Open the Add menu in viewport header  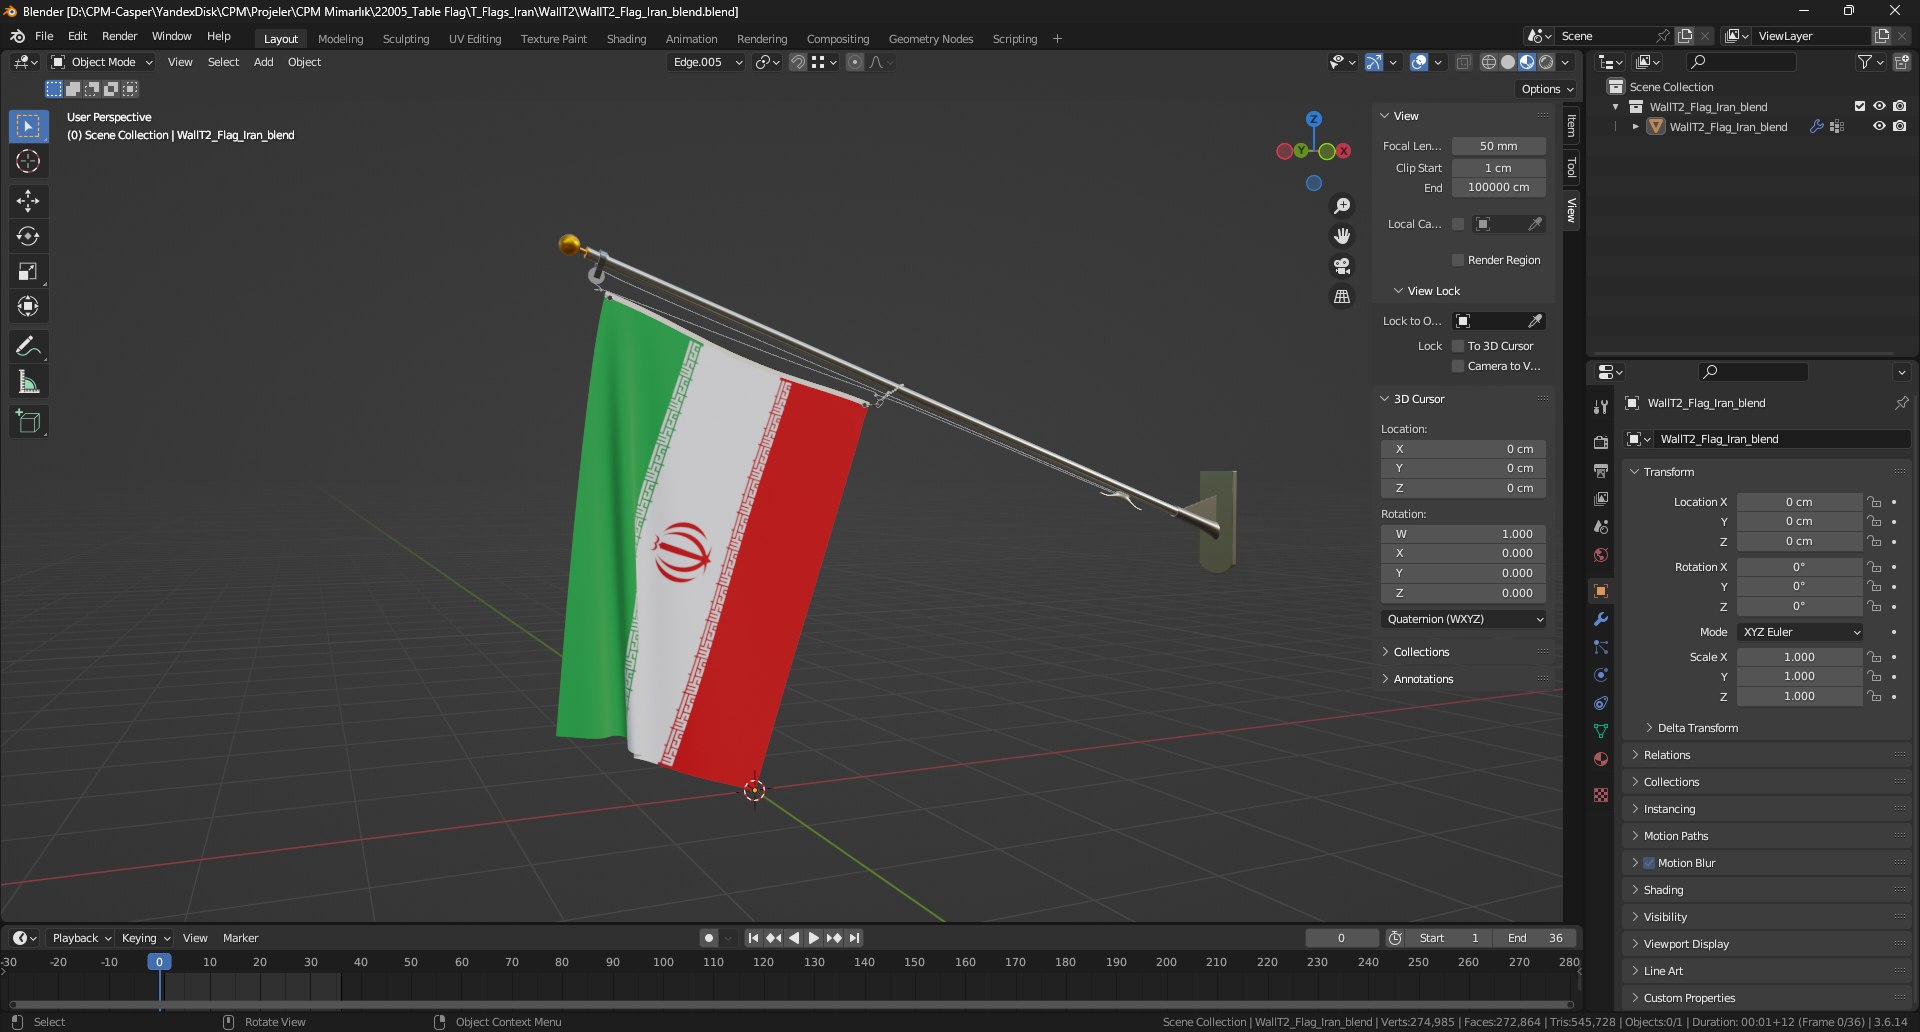pos(263,62)
